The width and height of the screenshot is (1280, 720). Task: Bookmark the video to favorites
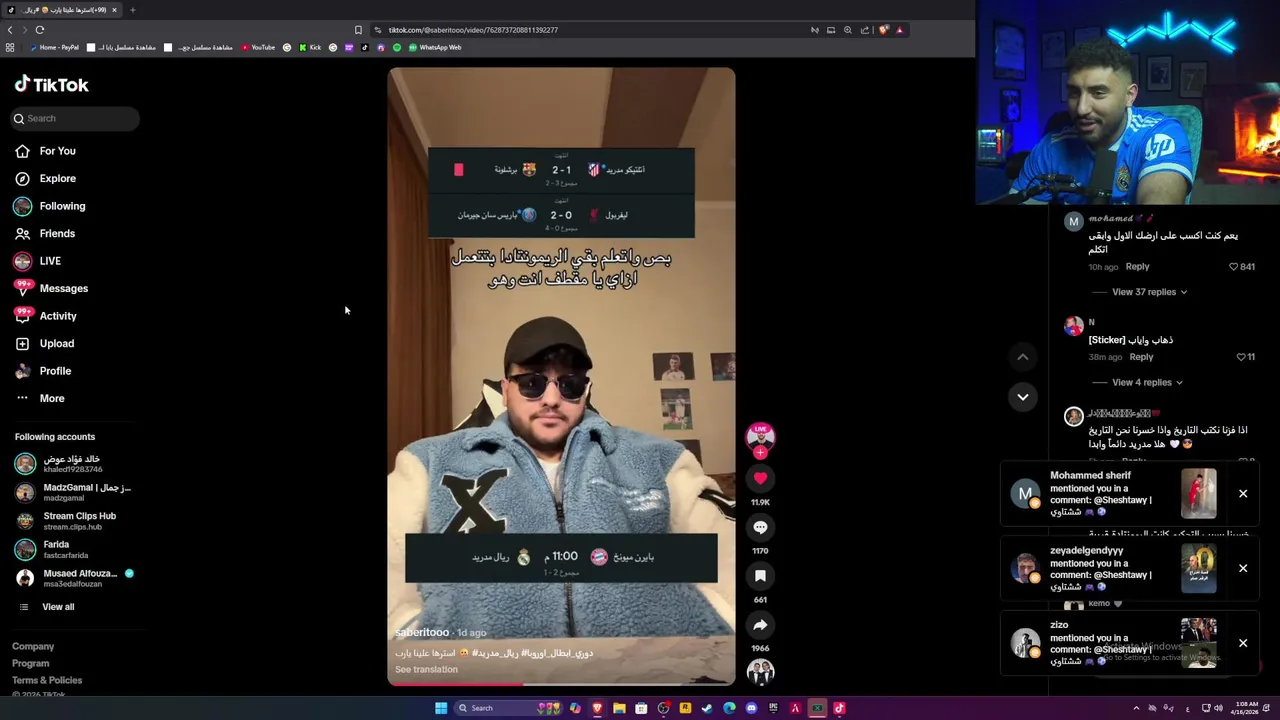(x=760, y=576)
